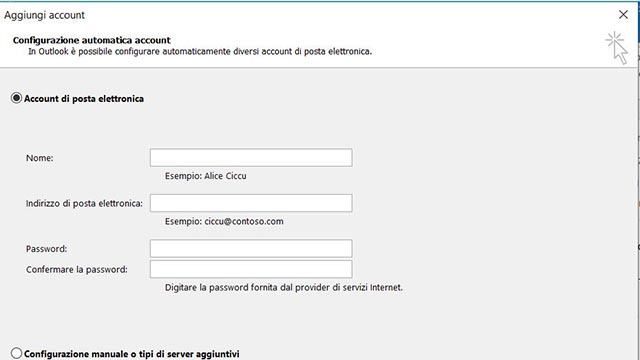Click the setup wizard cursor icon
Screen dimensions: 640x360
(617, 48)
